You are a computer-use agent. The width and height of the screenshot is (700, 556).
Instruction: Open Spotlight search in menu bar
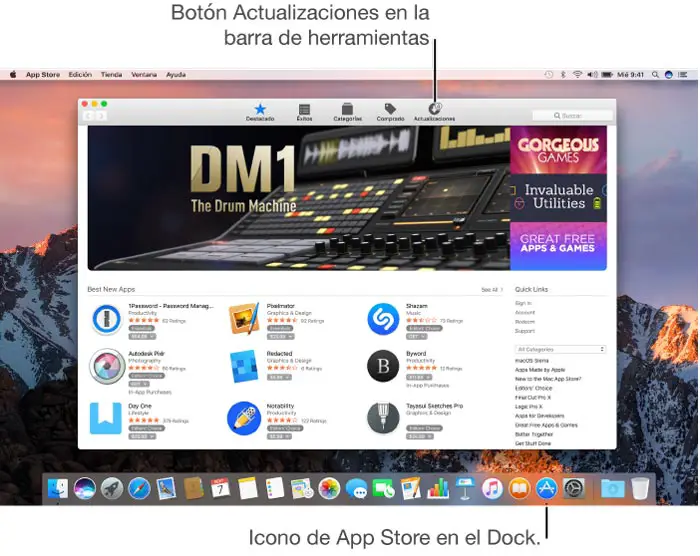pos(655,75)
